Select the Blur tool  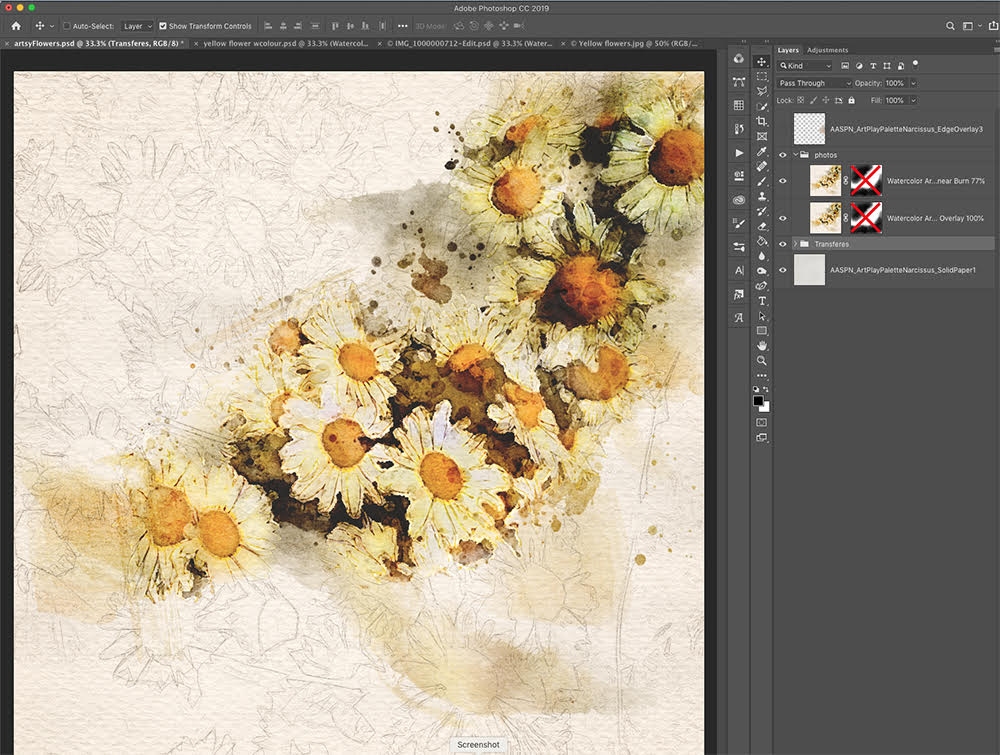(x=761, y=256)
